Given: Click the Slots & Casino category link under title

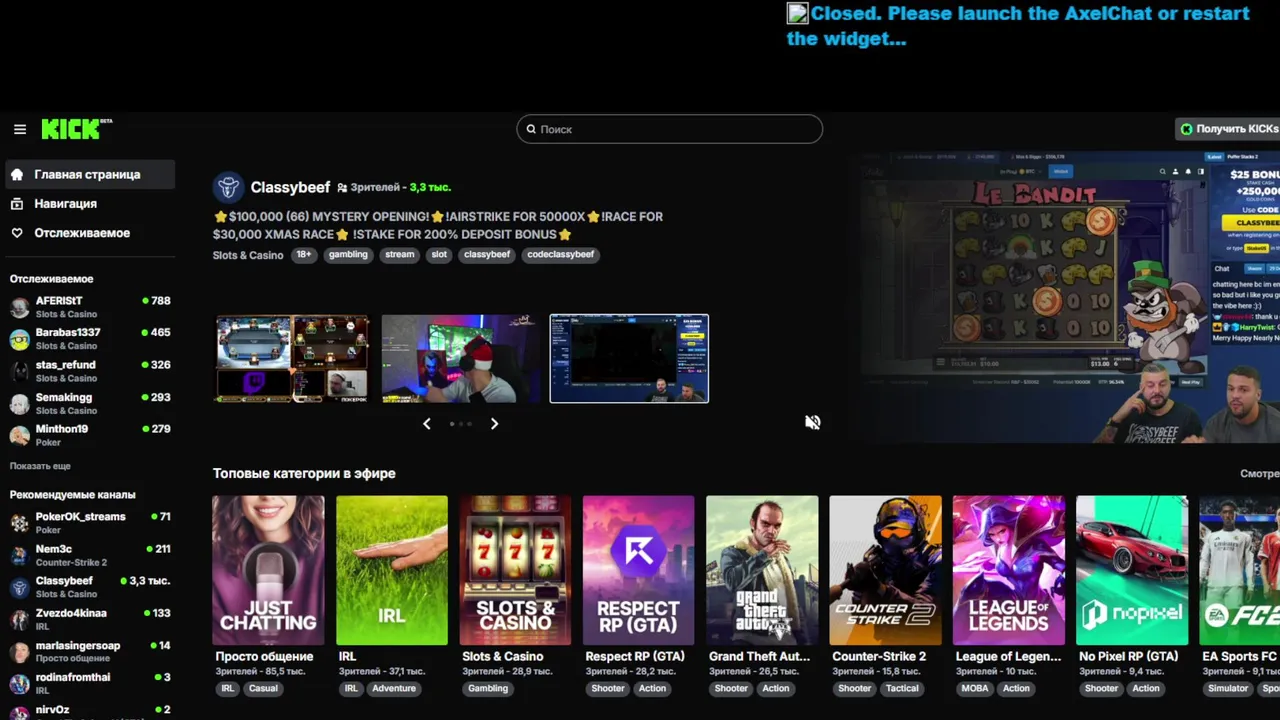Looking at the screenshot, I should (248, 255).
